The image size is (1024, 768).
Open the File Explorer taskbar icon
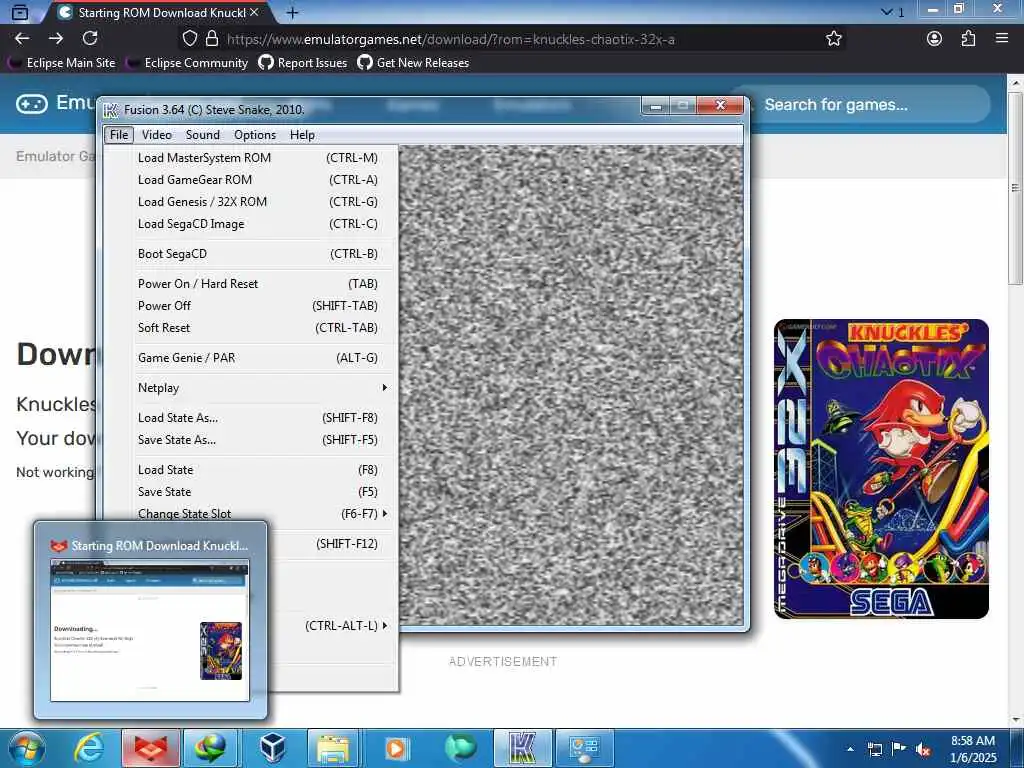[x=333, y=748]
